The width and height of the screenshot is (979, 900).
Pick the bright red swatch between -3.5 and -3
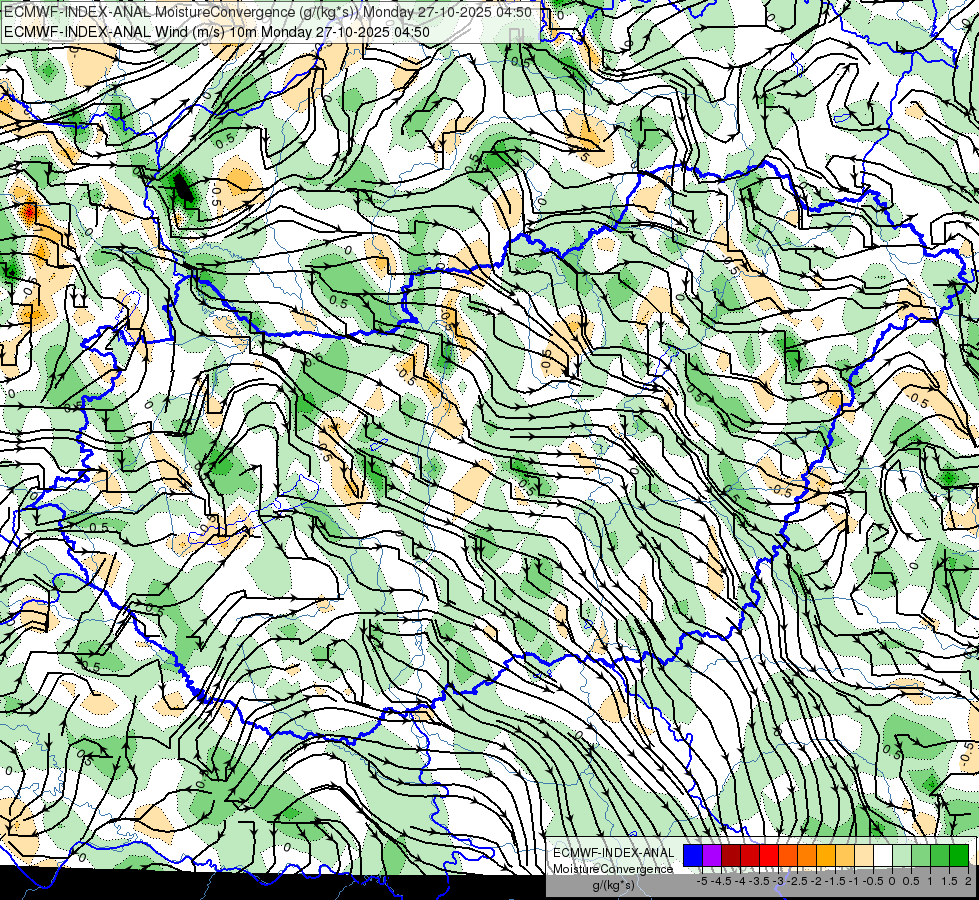click(769, 855)
